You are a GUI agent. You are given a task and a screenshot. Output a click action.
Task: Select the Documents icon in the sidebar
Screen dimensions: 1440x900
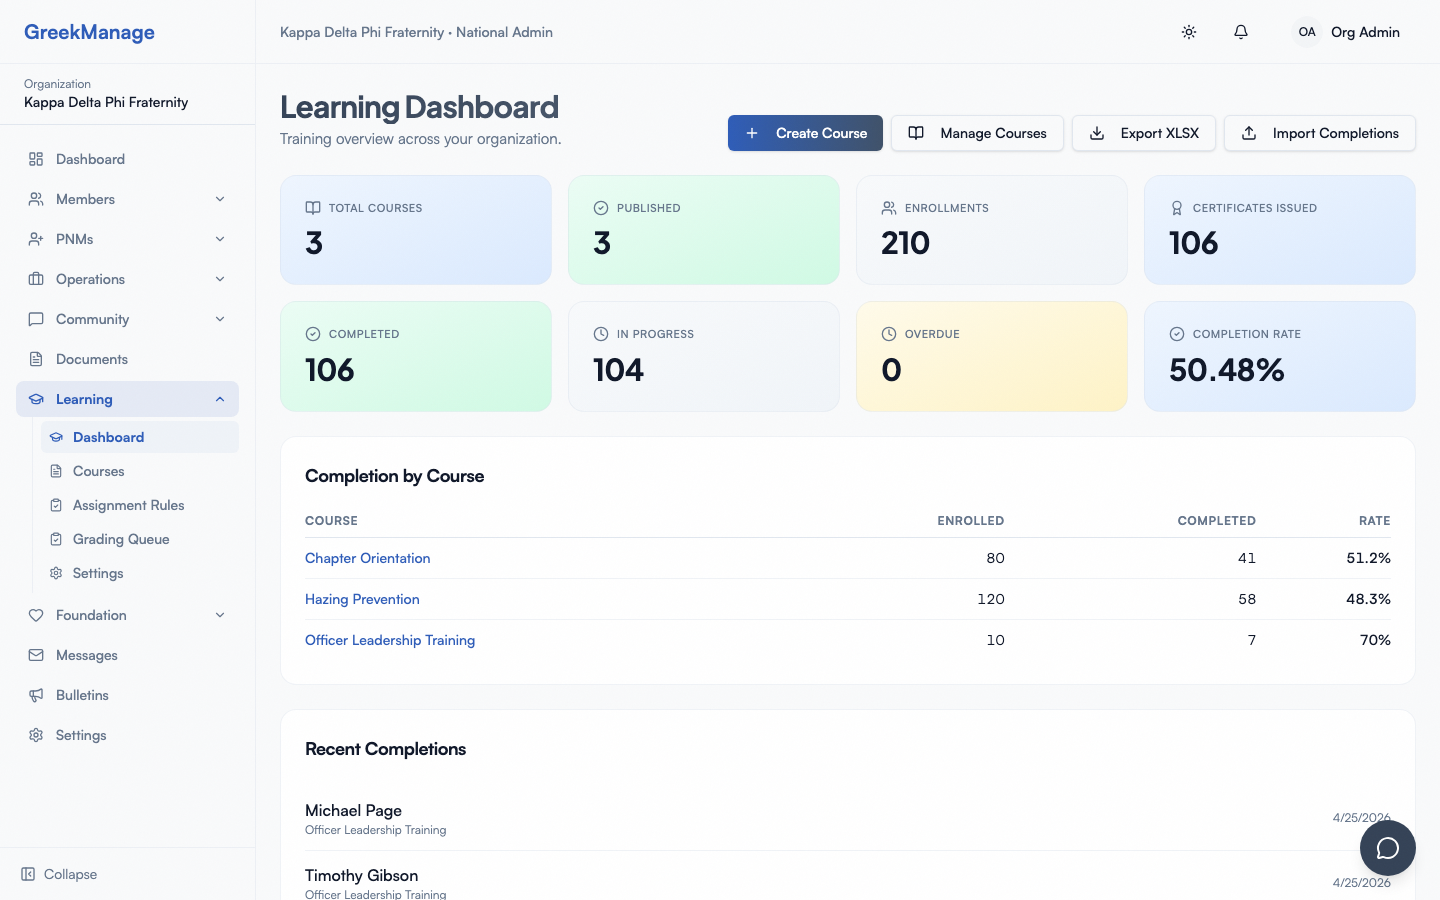tap(35, 359)
